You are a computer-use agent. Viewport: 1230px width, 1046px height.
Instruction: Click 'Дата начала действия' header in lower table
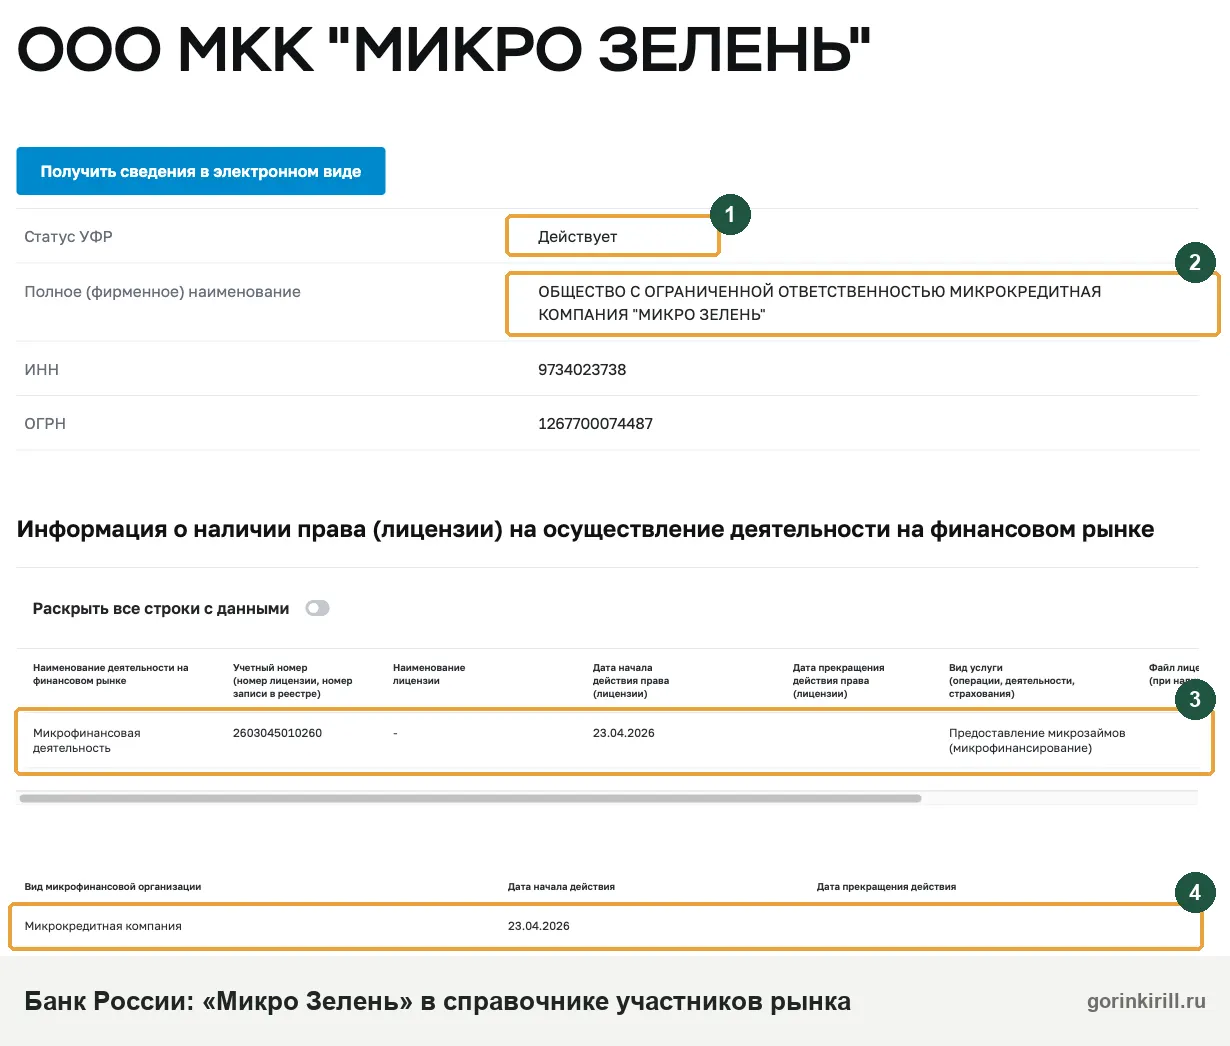pos(561,887)
